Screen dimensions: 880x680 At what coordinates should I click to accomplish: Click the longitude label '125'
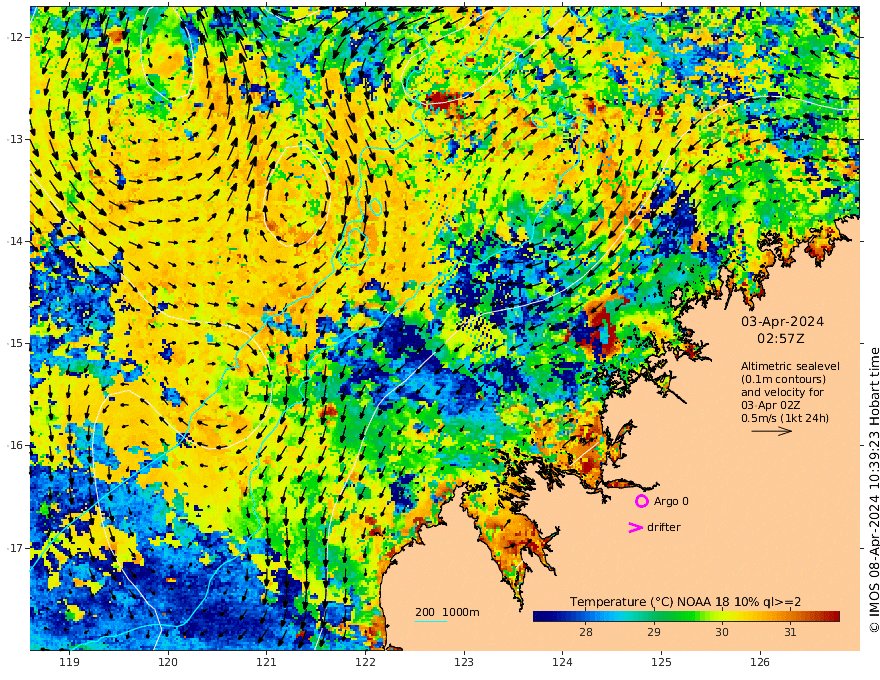point(661,662)
